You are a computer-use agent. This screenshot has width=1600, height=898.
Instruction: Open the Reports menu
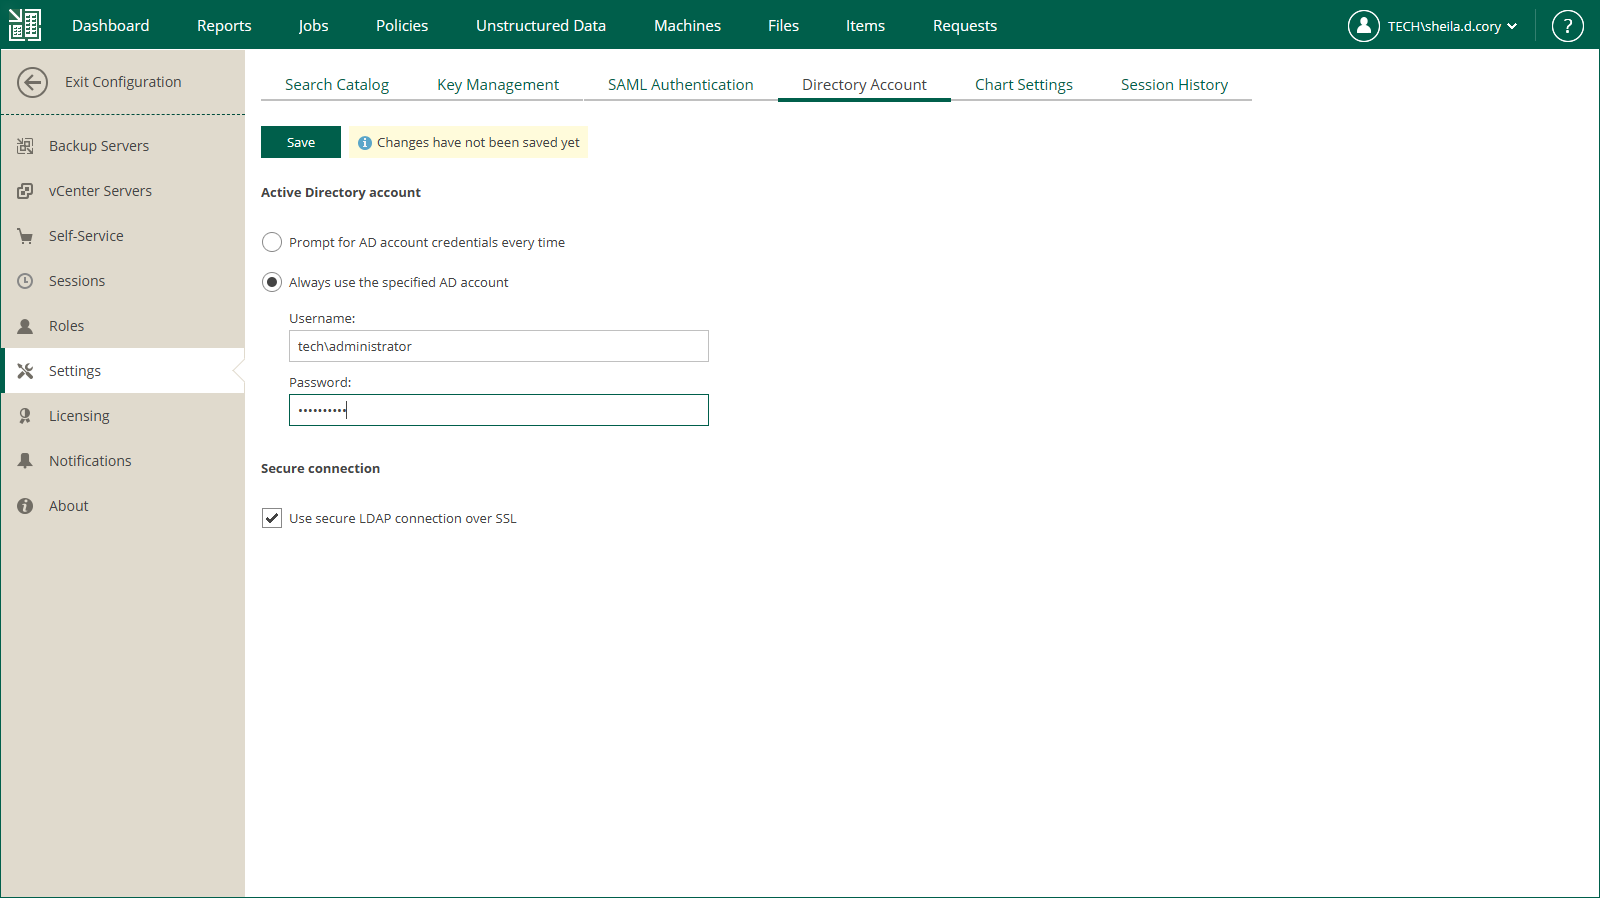point(224,26)
